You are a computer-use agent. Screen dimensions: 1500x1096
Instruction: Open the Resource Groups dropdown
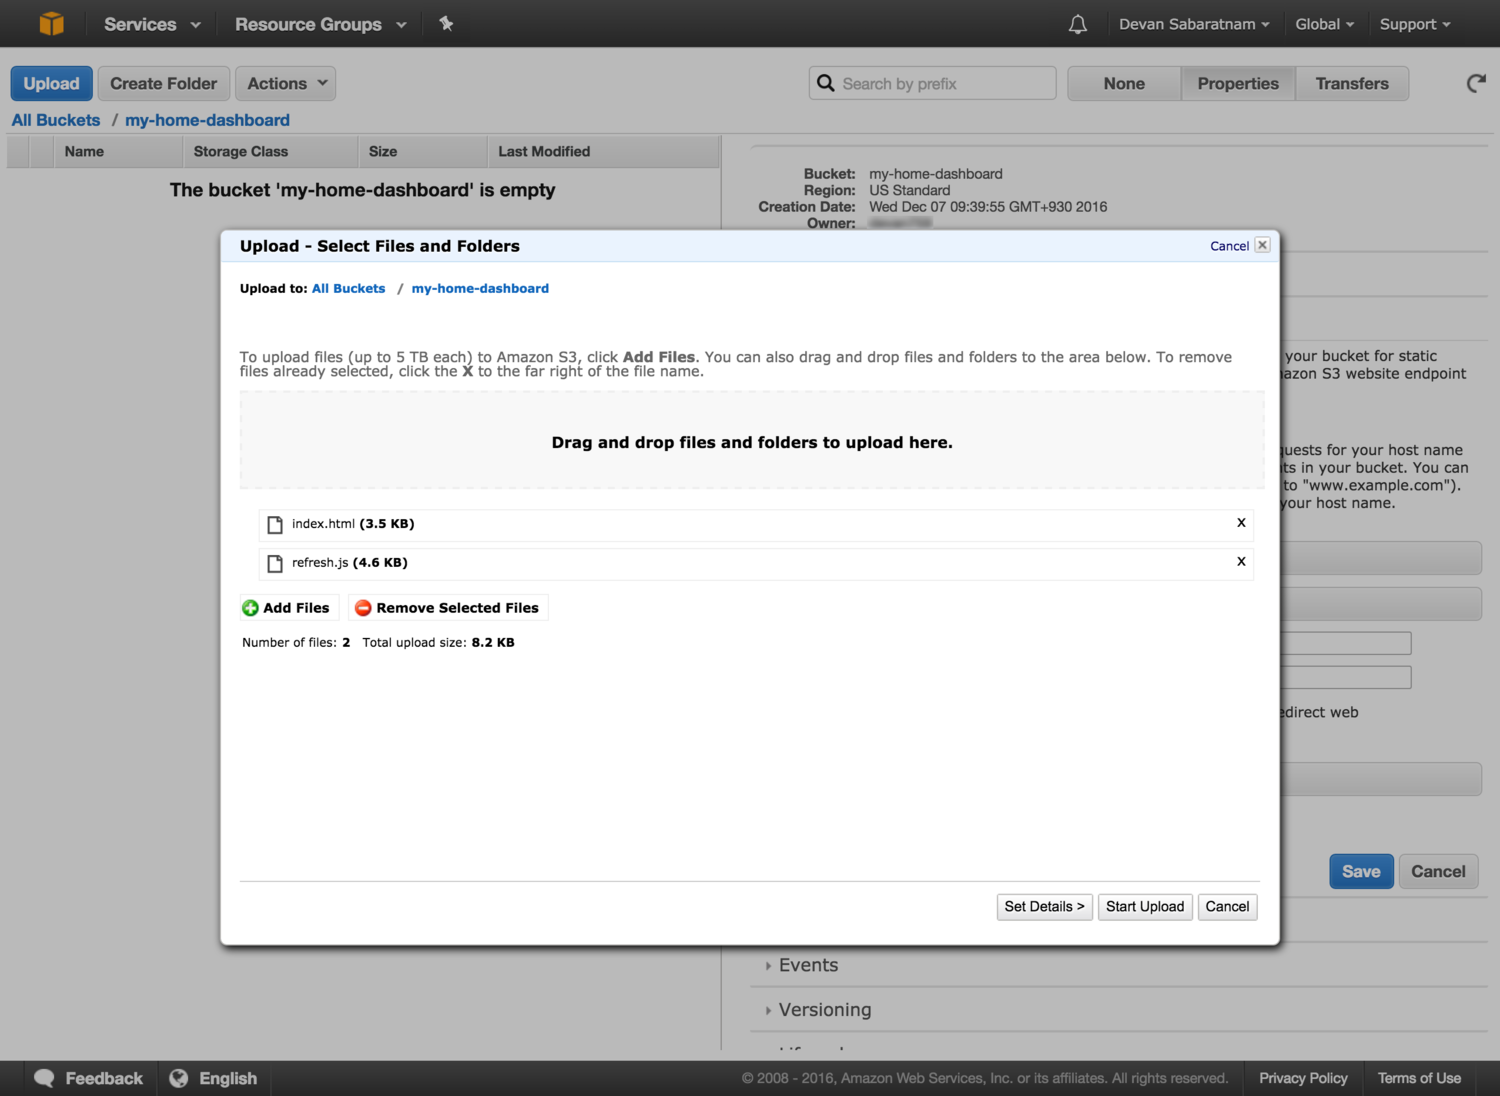321,24
